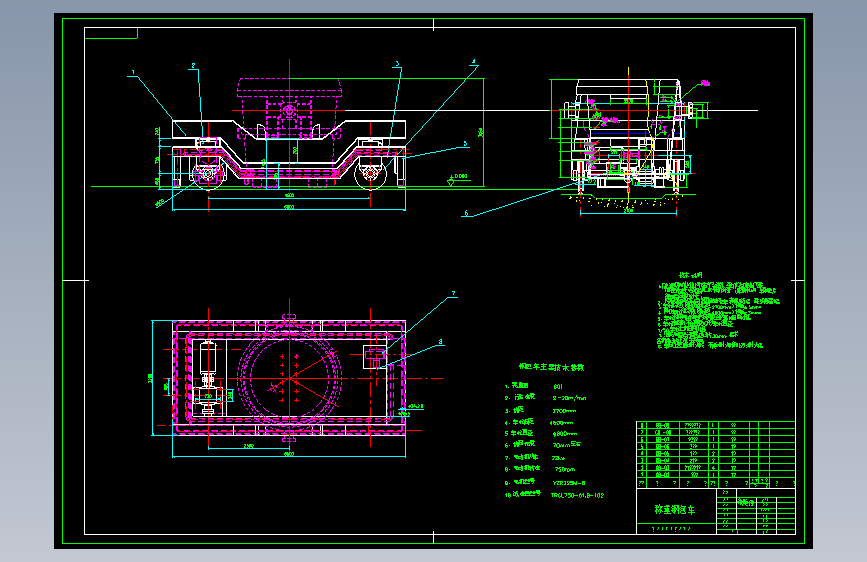Click the left wheel in the side view
The height and width of the screenshot is (562, 867).
pos(208,174)
